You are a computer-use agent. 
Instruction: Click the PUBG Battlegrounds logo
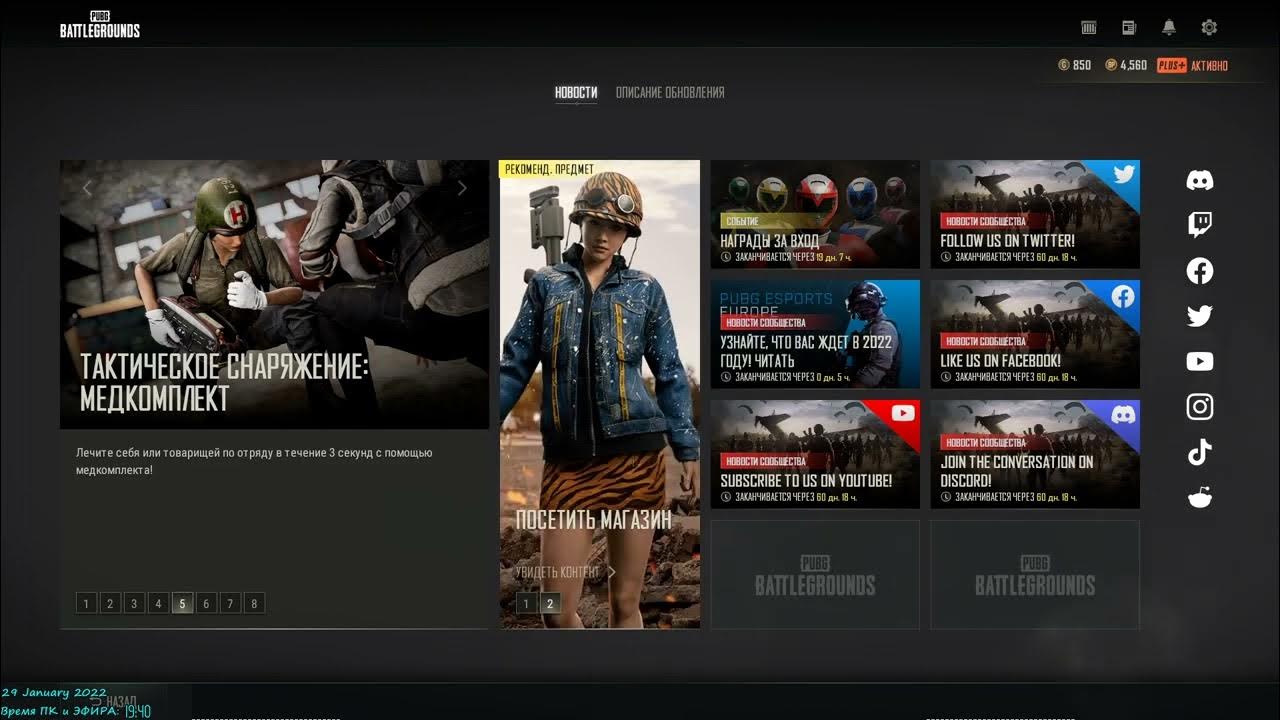point(100,25)
